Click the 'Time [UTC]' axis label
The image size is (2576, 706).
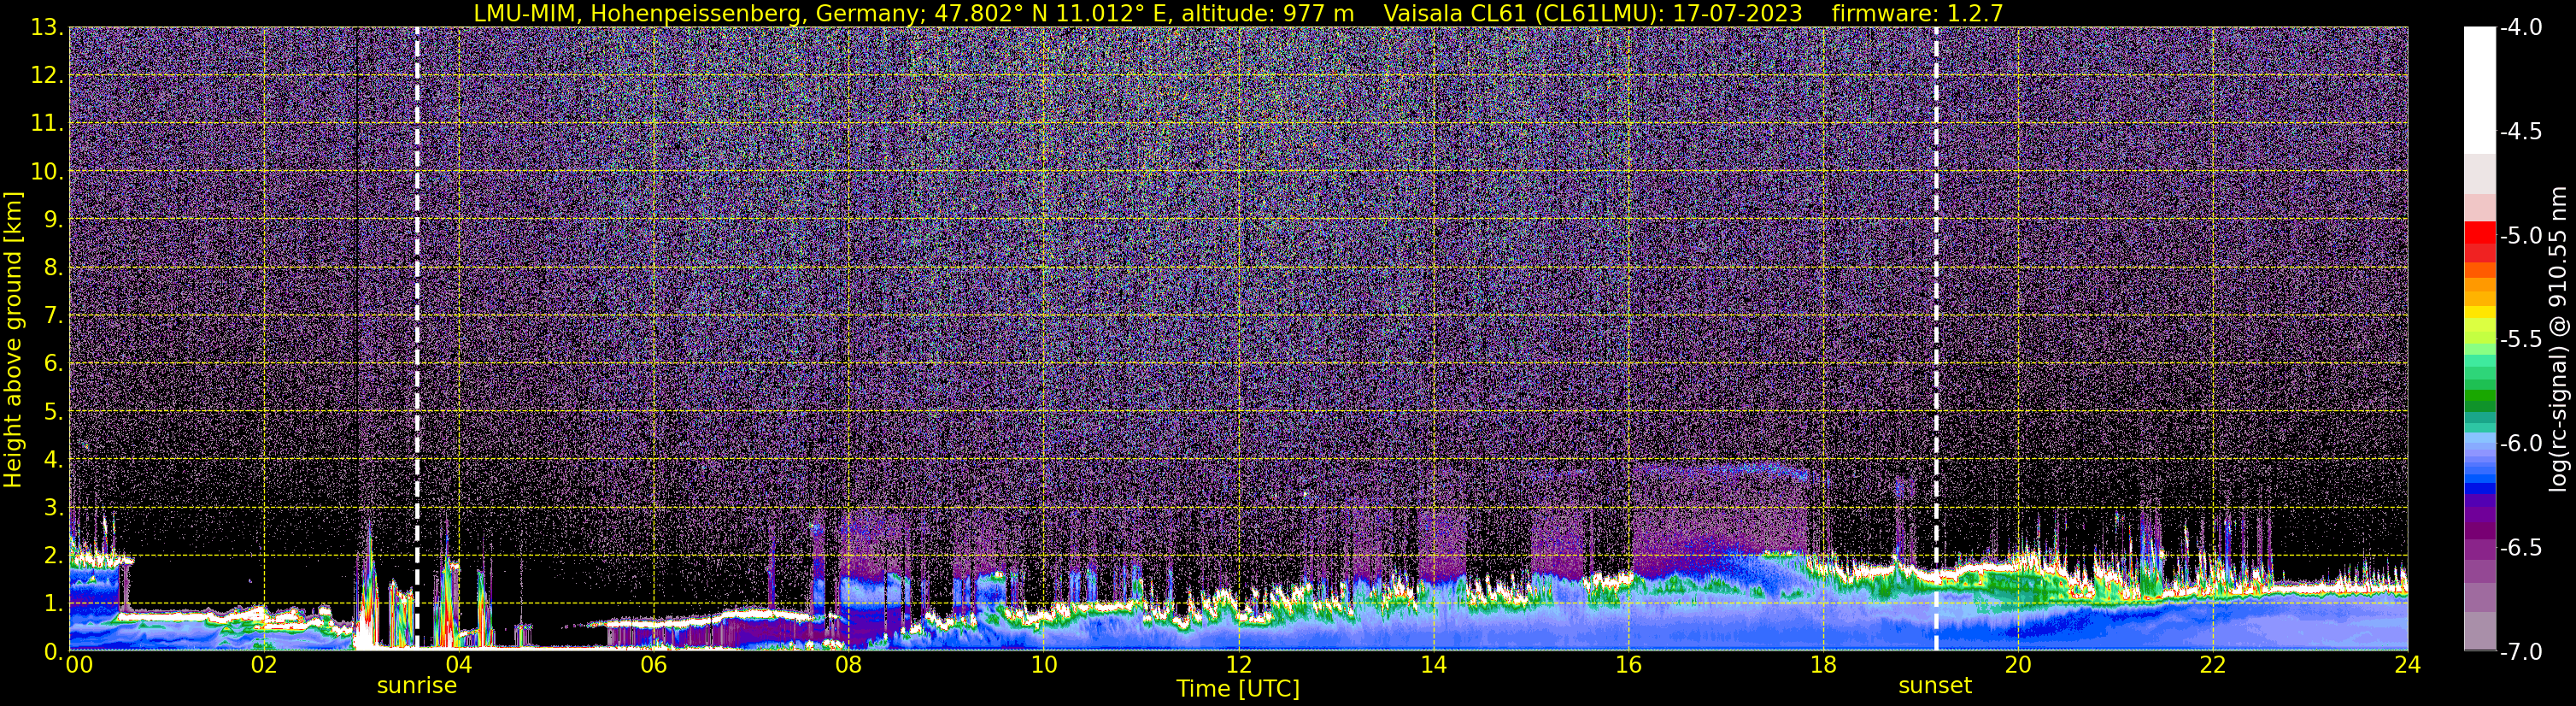pos(1238,689)
